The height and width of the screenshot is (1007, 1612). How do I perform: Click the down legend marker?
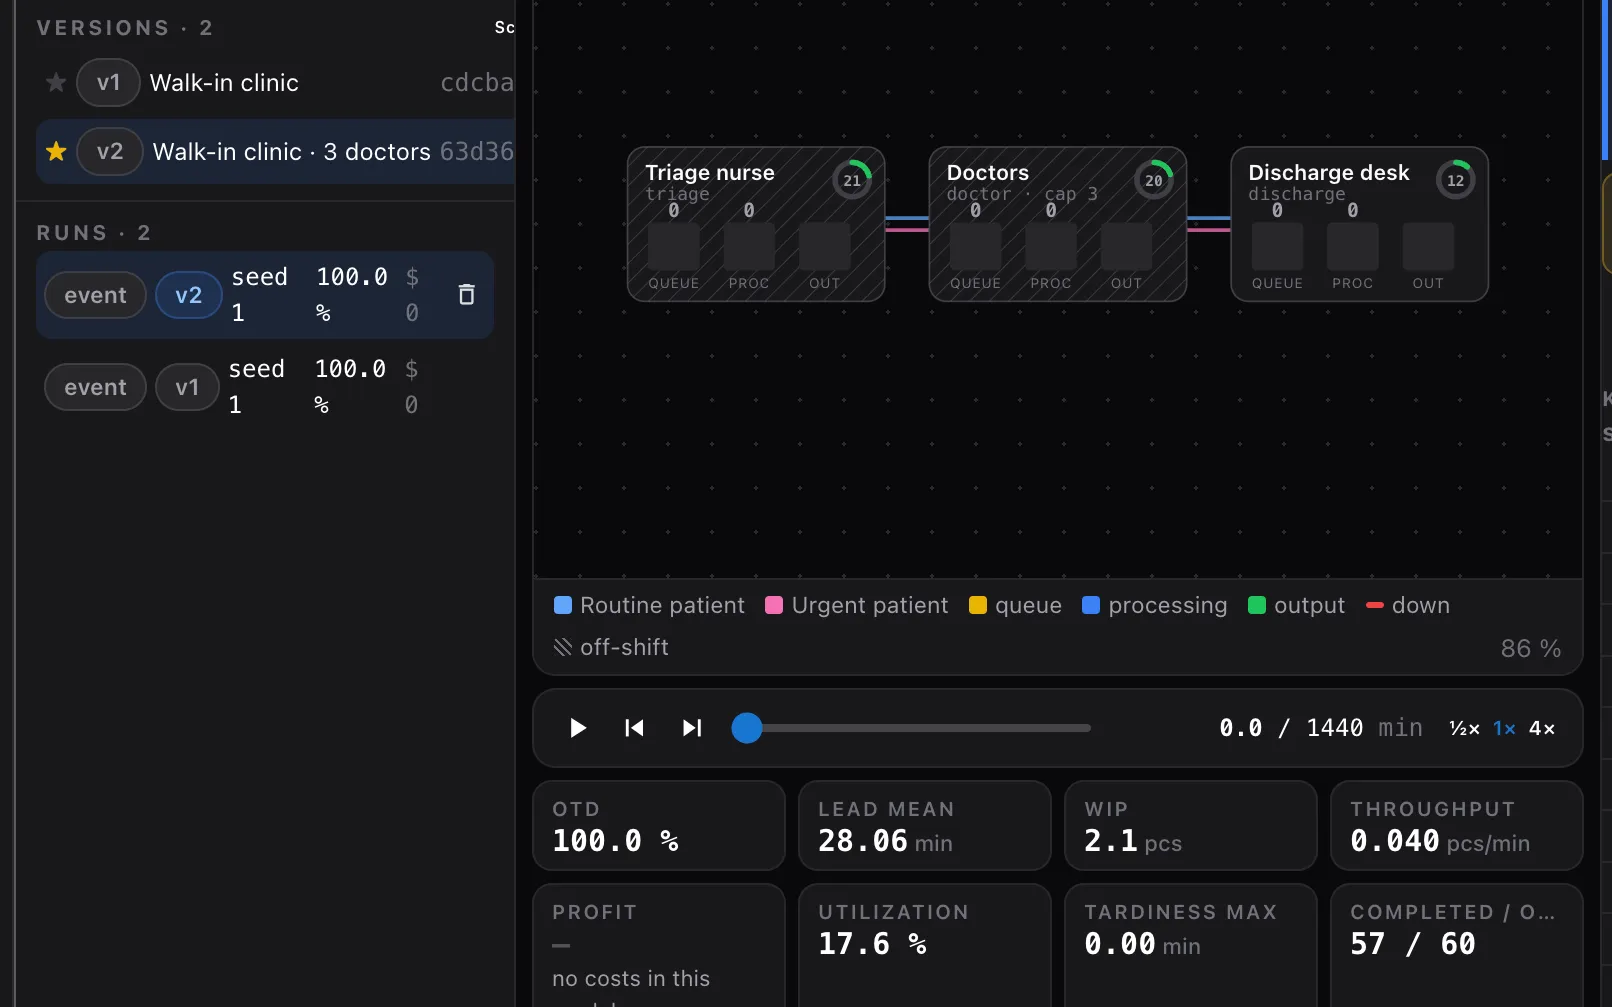(x=1375, y=605)
